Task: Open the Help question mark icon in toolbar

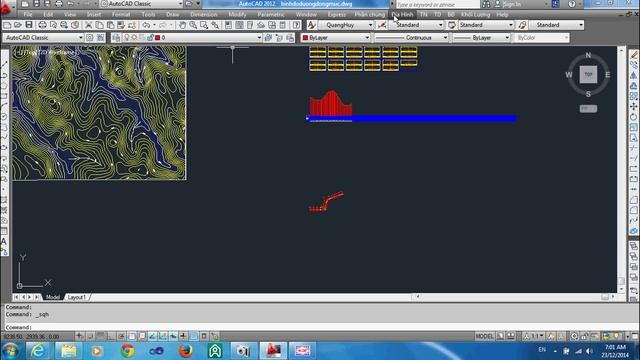Action: coord(297,25)
